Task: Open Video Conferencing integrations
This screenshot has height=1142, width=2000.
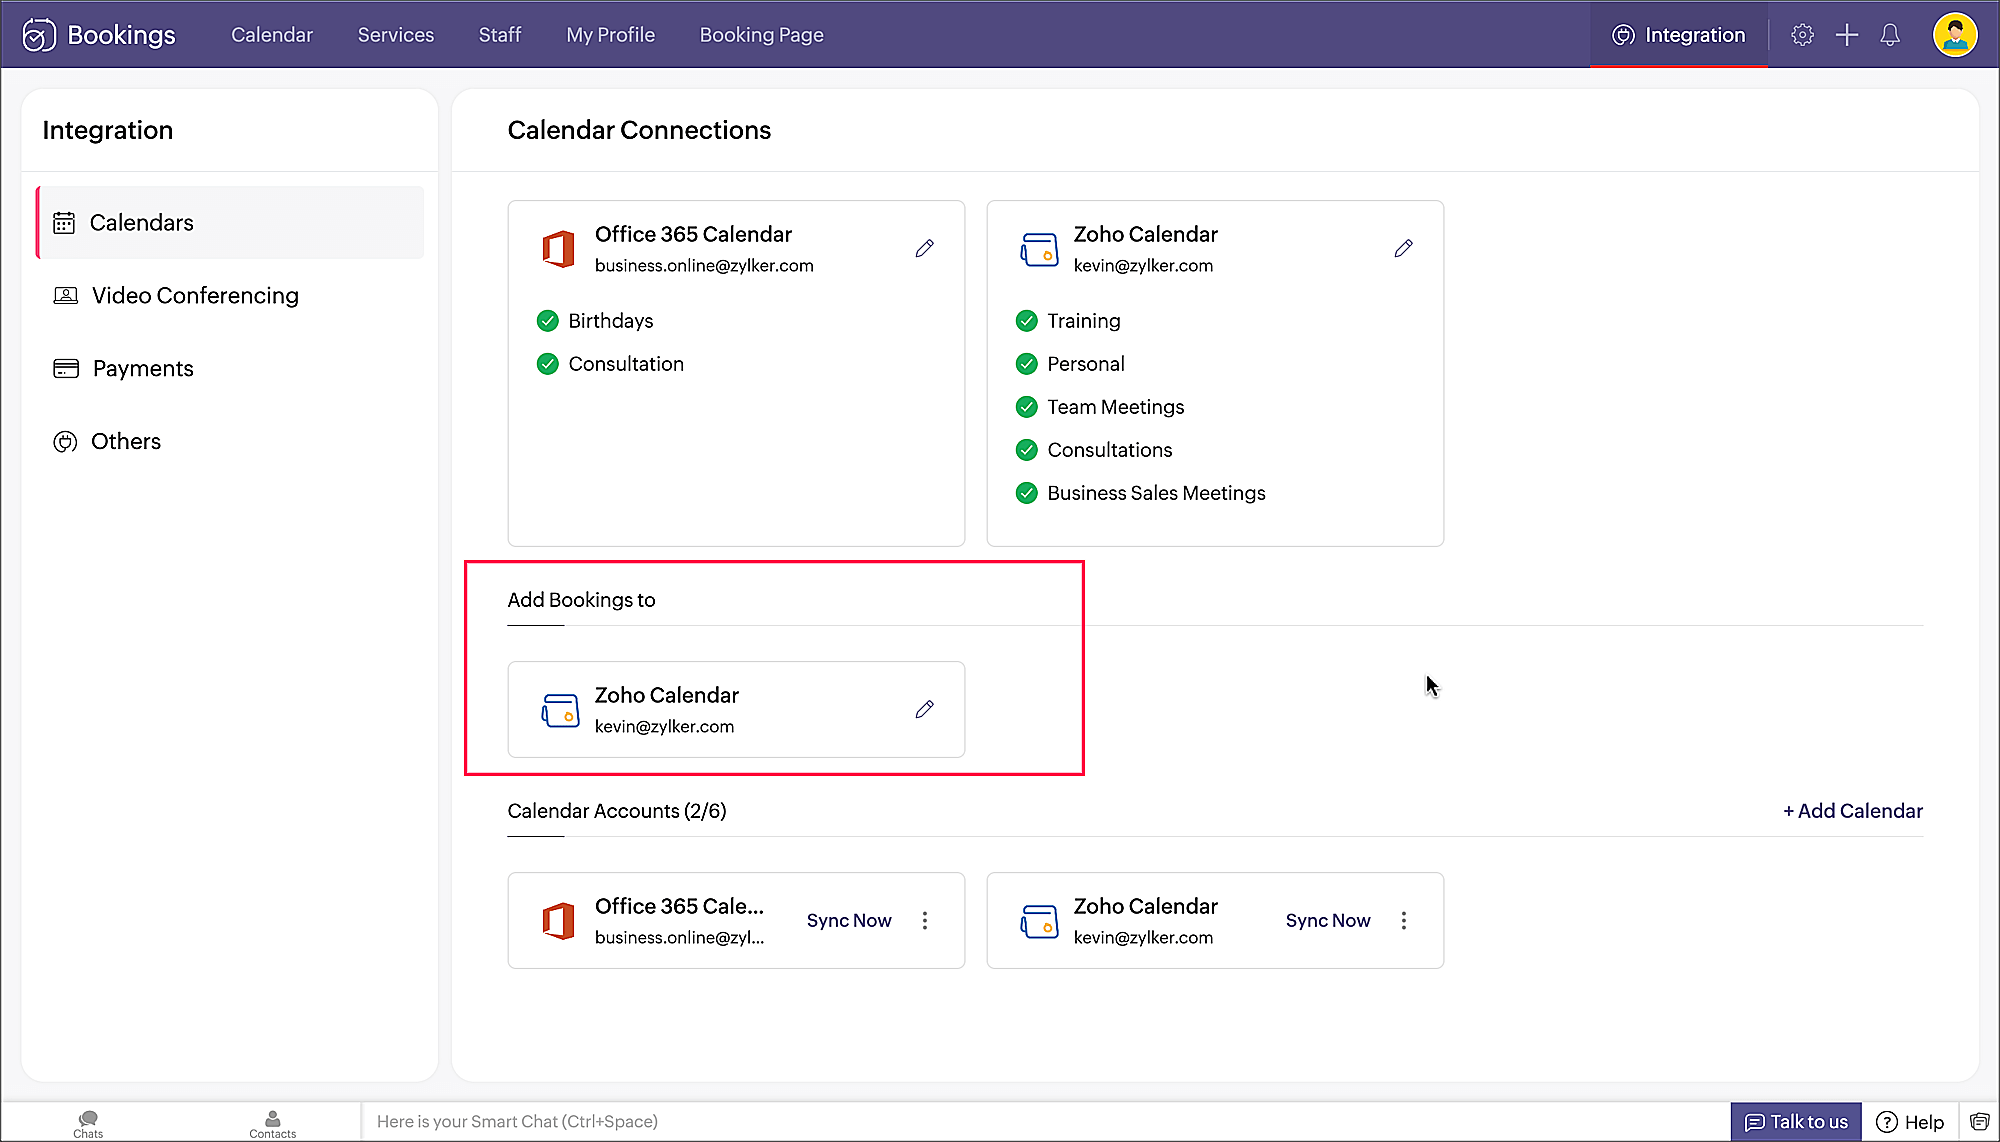Action: (230, 296)
